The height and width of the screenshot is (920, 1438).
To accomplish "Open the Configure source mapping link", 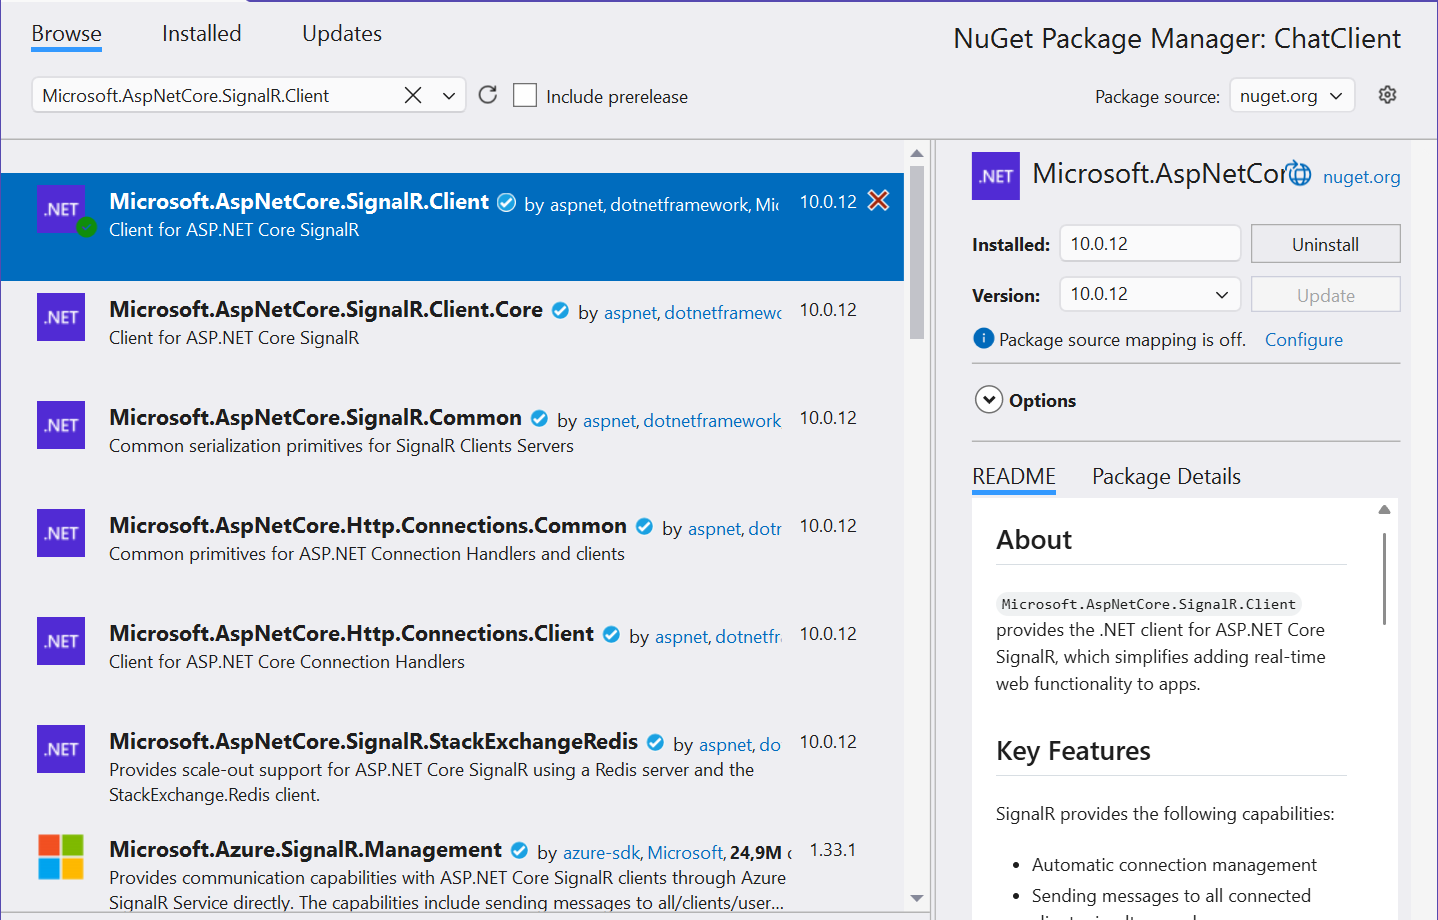I will 1304,340.
